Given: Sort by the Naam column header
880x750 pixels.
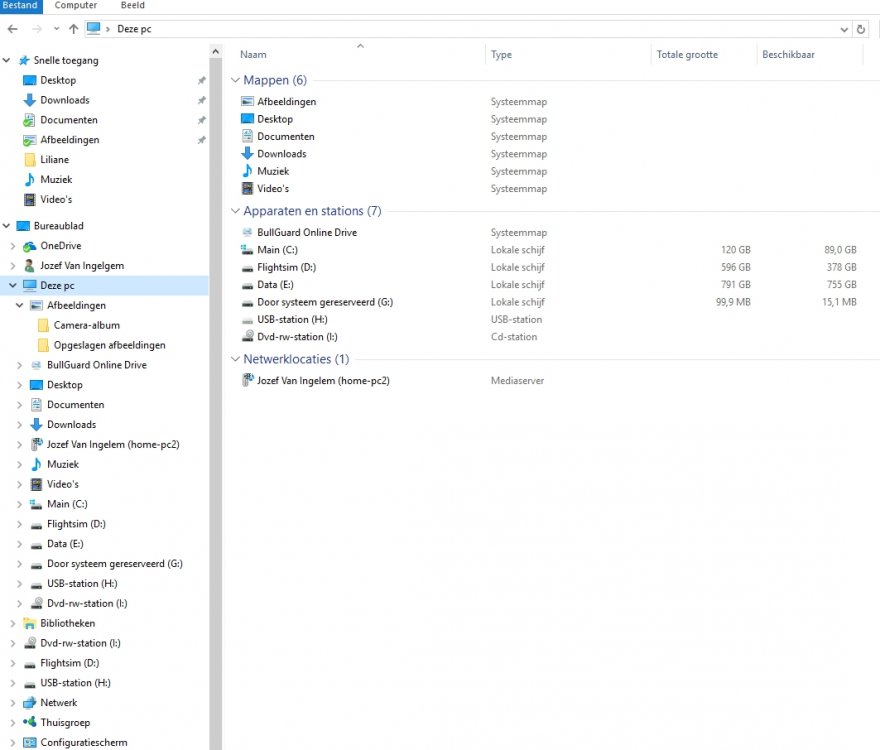Looking at the screenshot, I should click(x=254, y=55).
